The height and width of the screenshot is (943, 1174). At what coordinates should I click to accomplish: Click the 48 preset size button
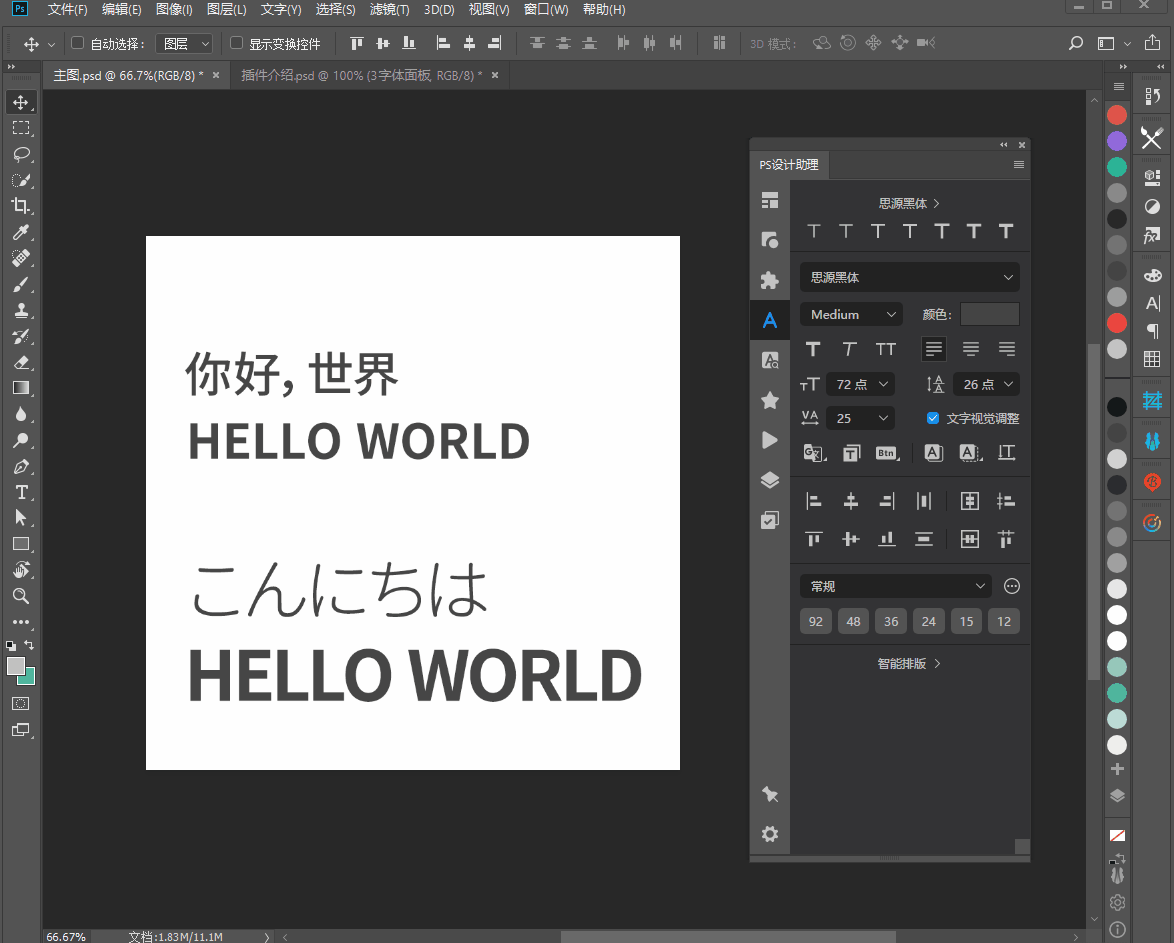(x=853, y=621)
